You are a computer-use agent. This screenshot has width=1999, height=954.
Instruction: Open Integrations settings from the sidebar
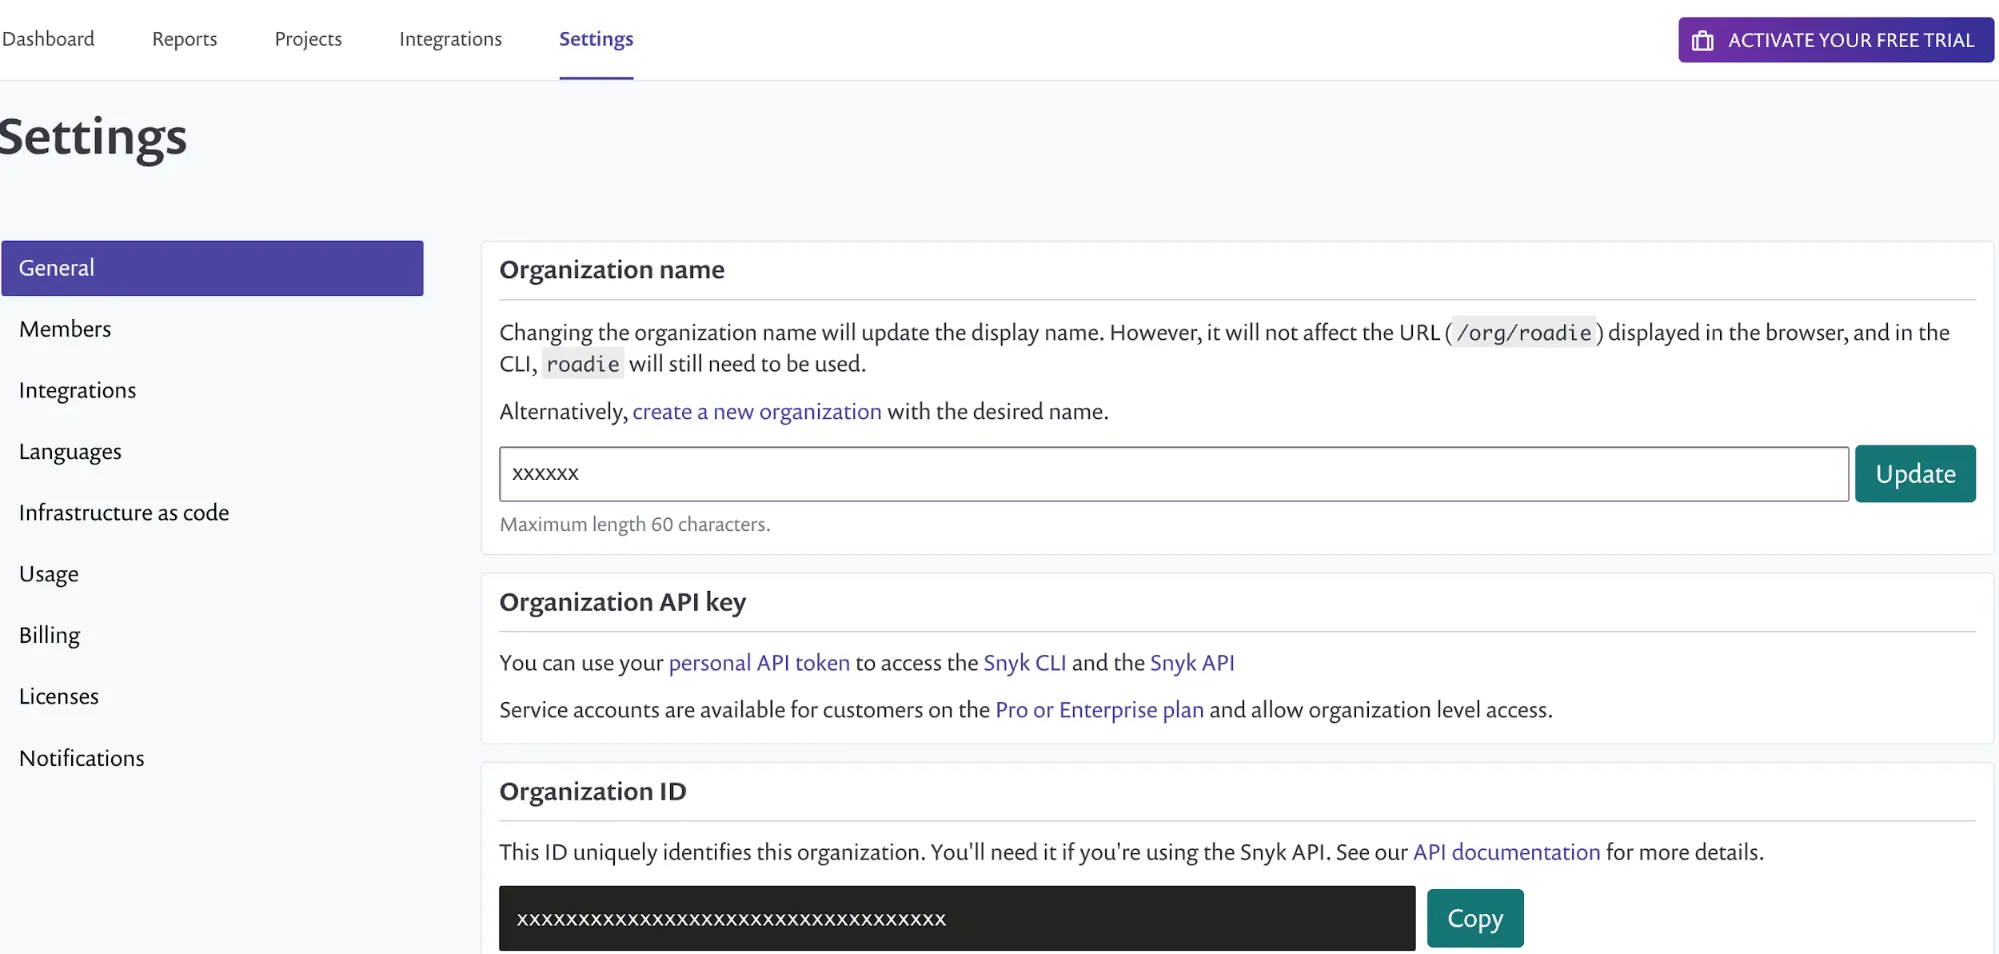[x=77, y=390]
